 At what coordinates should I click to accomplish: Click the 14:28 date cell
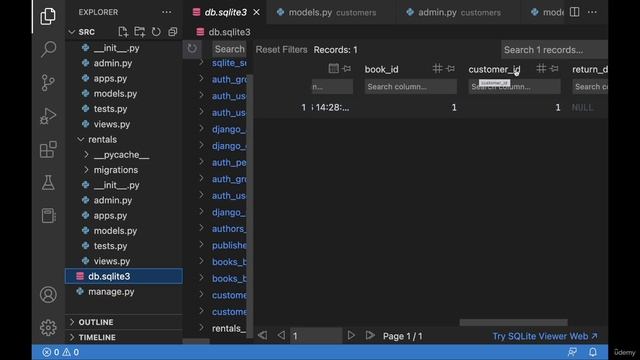click(x=332, y=107)
